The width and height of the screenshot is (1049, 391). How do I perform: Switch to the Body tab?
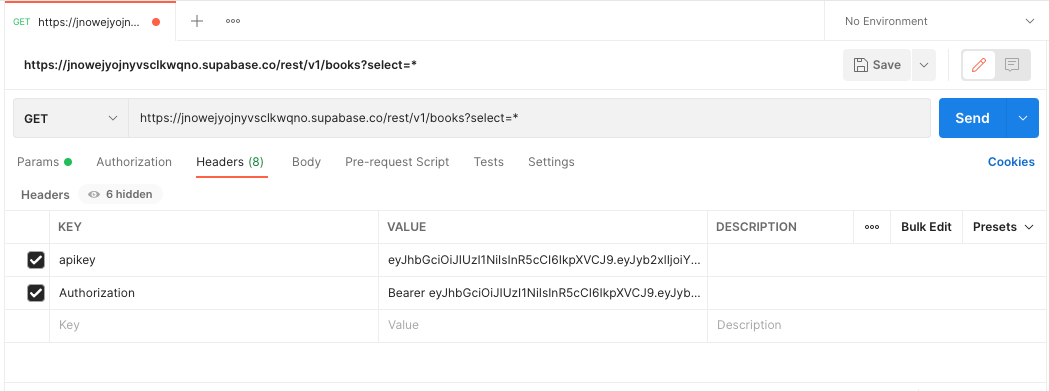point(306,162)
